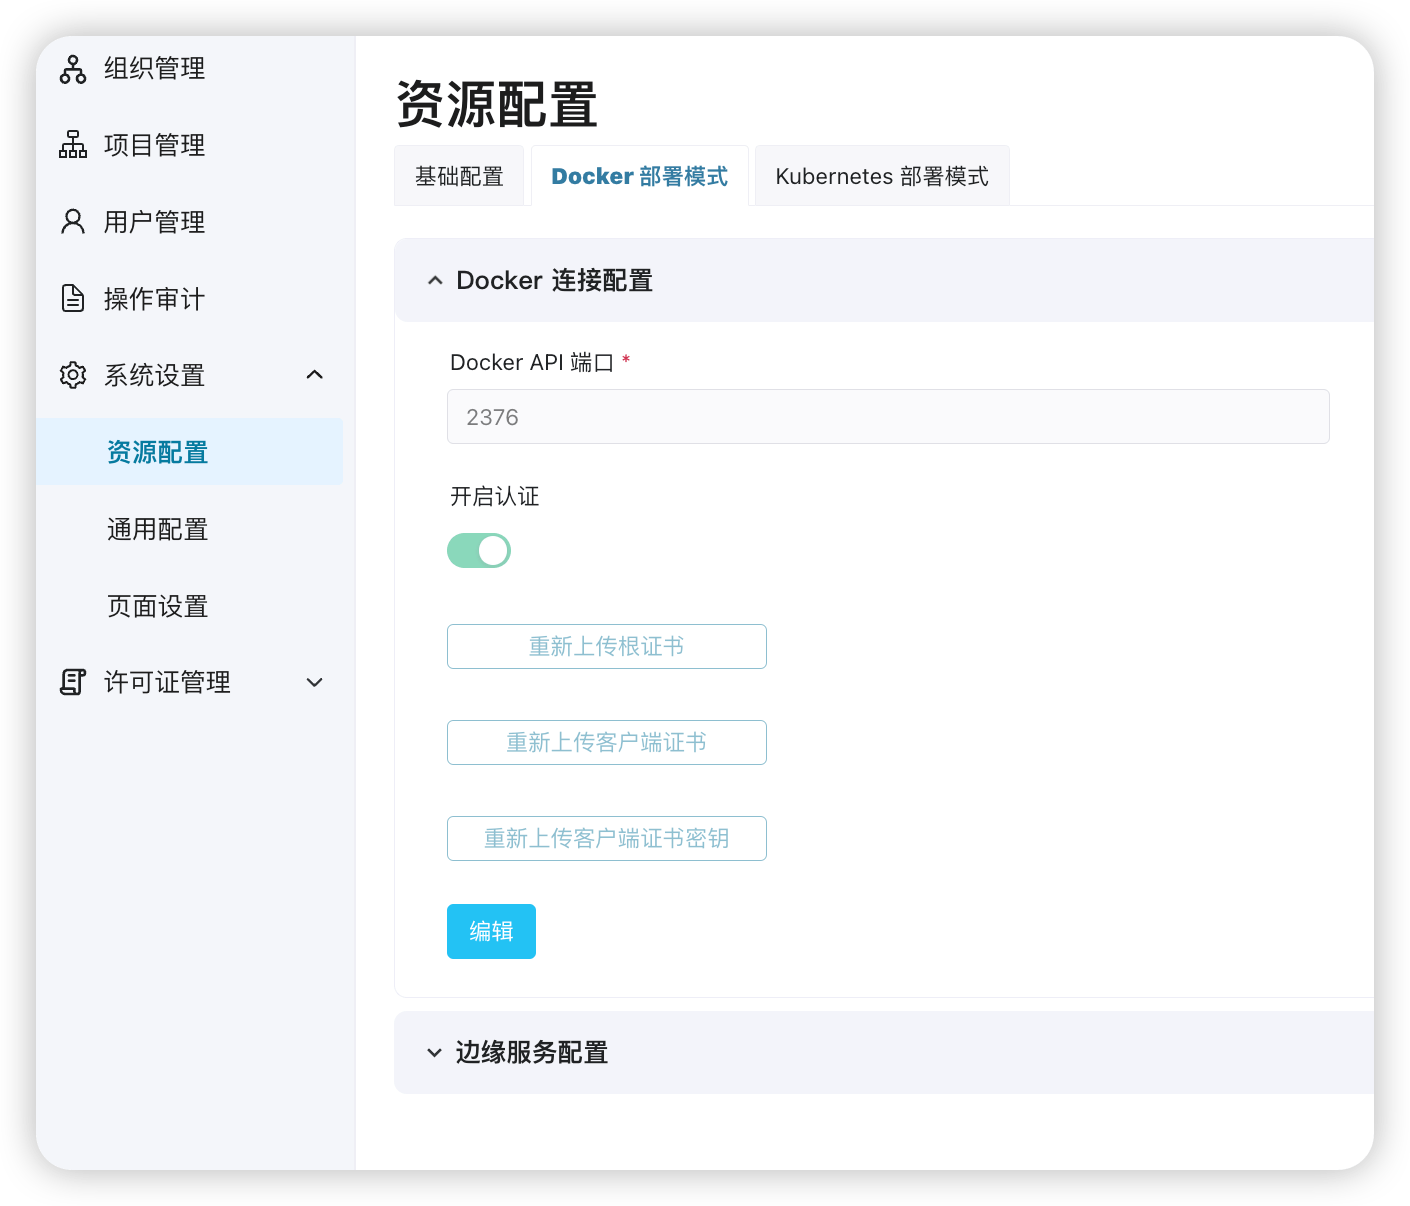Viewport: 1410px width, 1206px height.
Task: Click the Docker API port input field
Action: (x=887, y=417)
